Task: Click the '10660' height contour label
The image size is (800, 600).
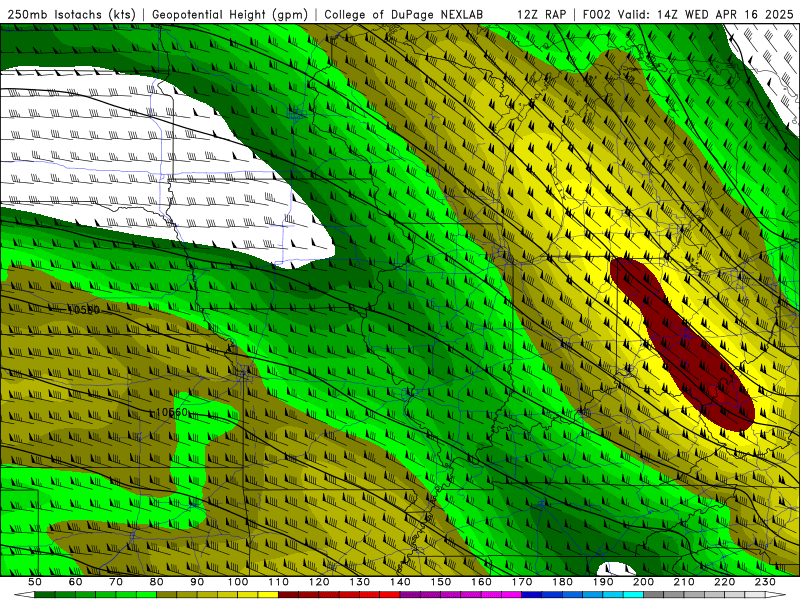Action: [x=171, y=412]
